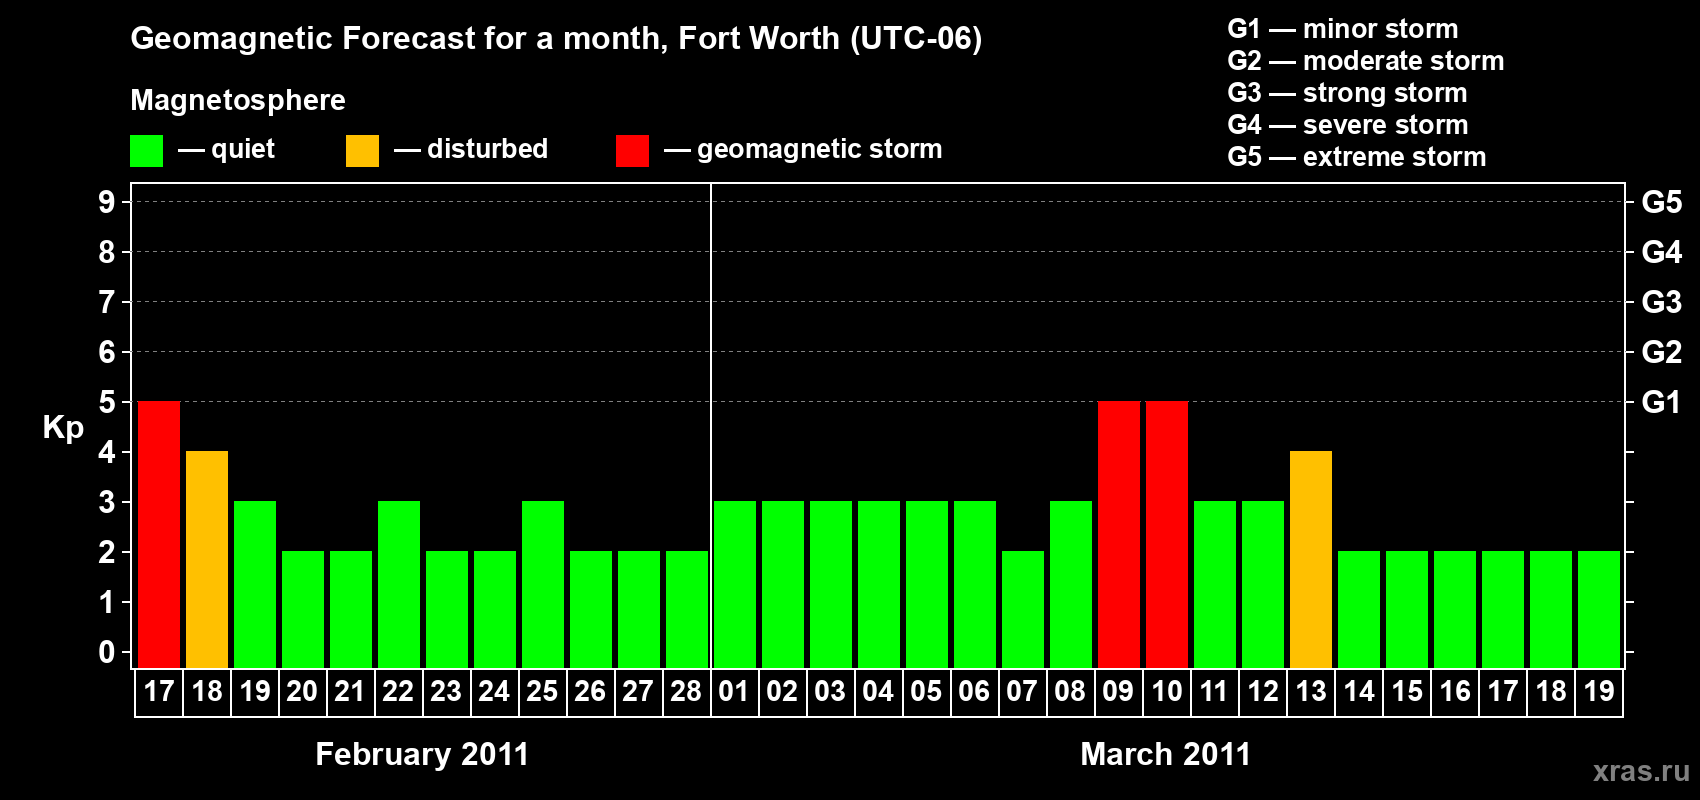Click the 'Magnetosphere' heading
This screenshot has height=800, width=1700.
tap(238, 100)
